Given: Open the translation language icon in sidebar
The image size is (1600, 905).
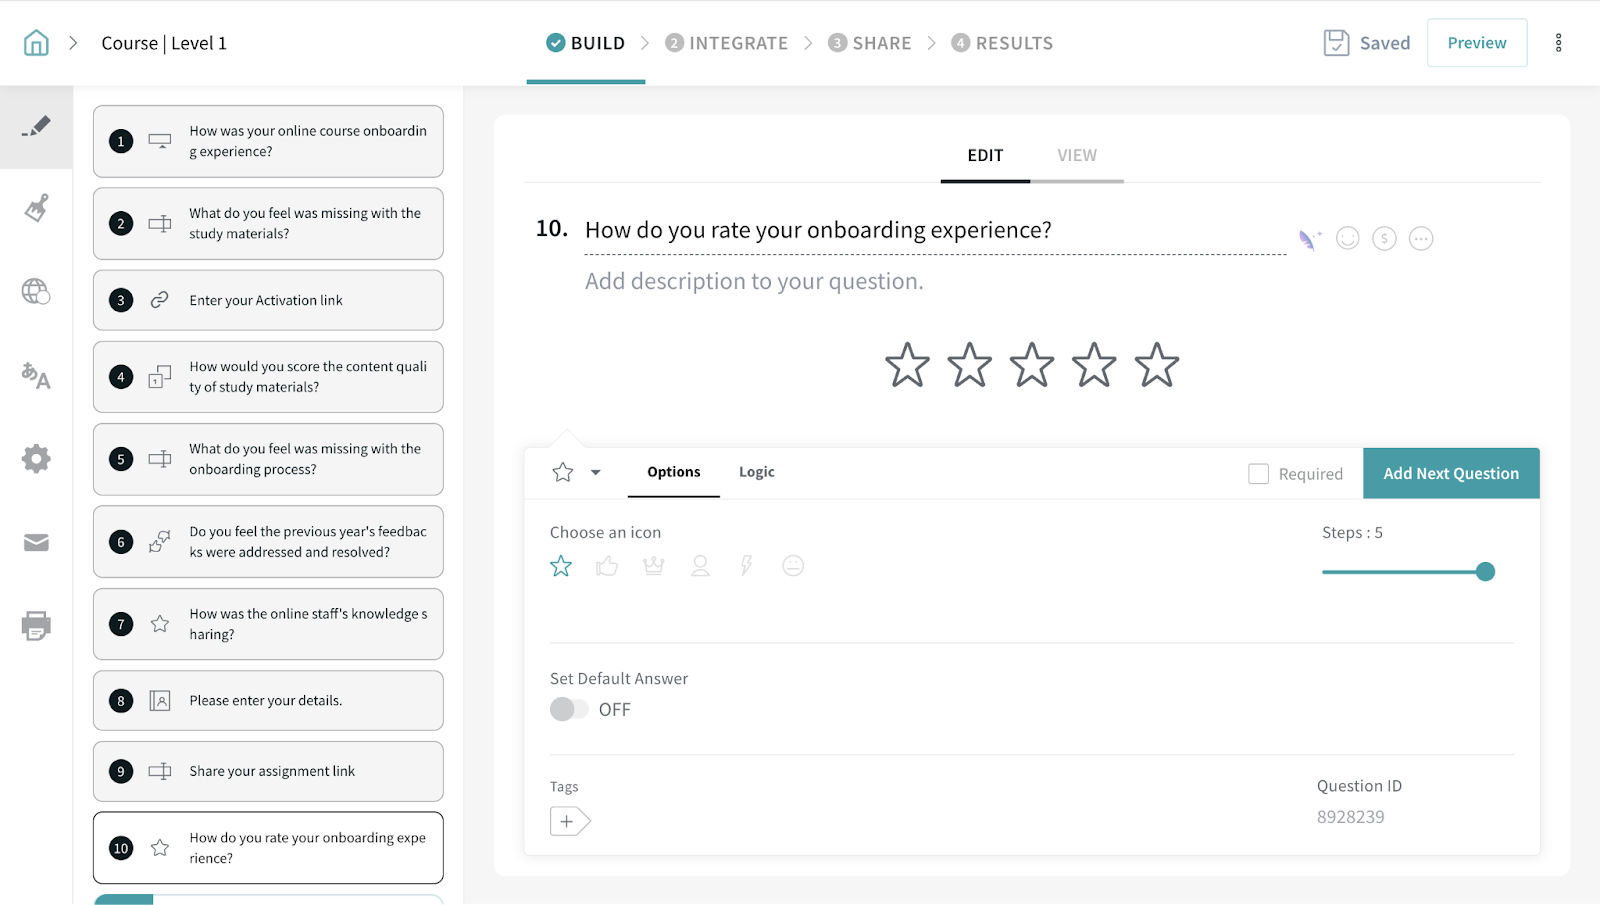Looking at the screenshot, I should click(36, 376).
